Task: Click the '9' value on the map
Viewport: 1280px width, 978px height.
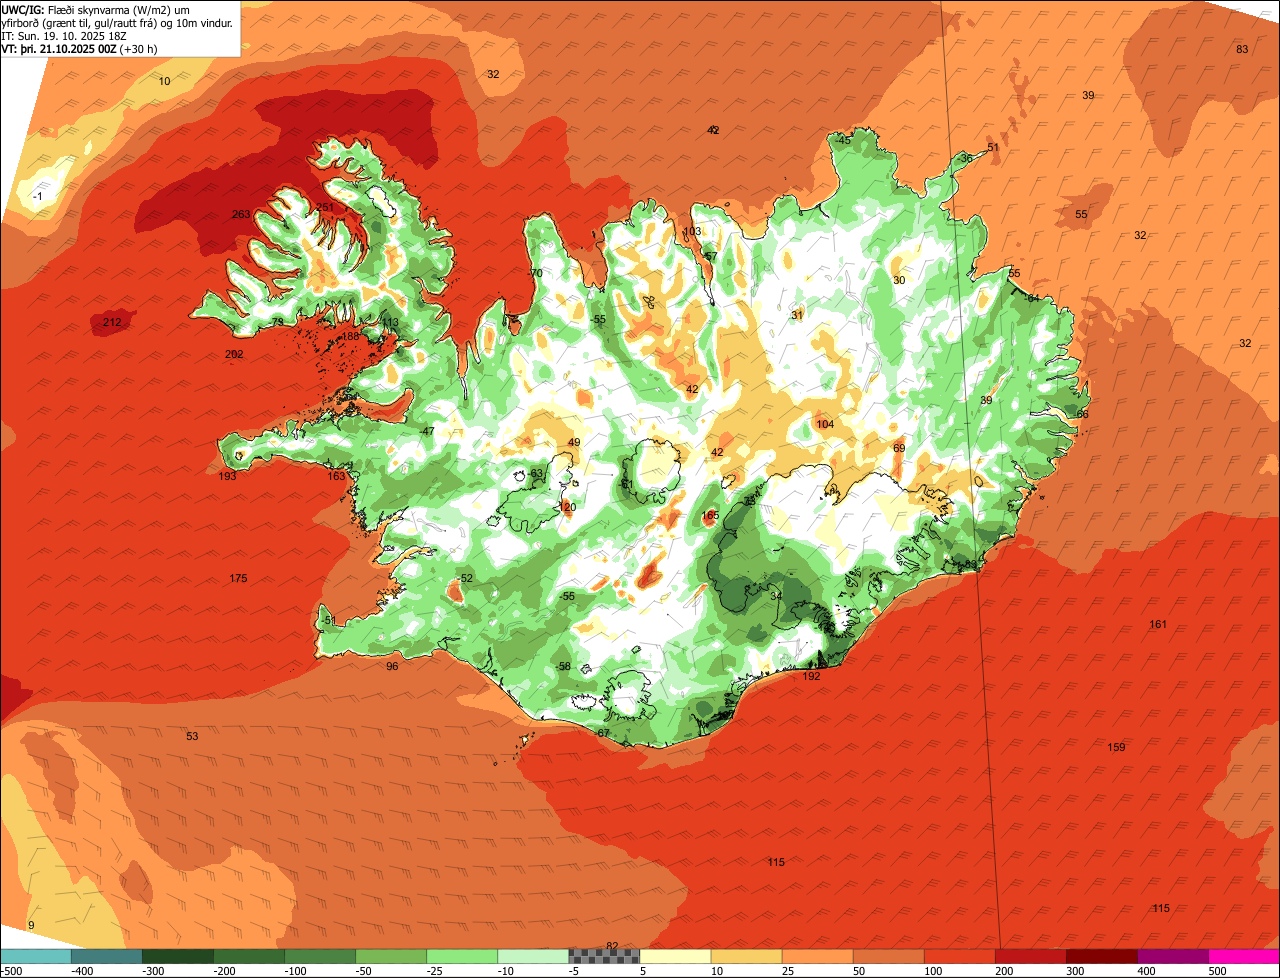Action: tap(31, 925)
